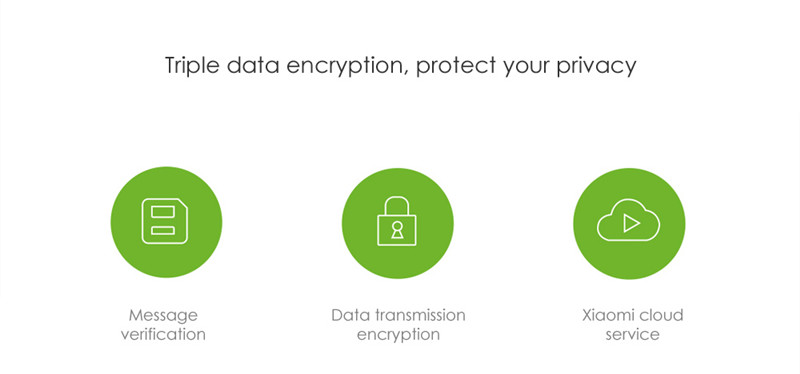Screen dimensions: 800x374
Task: Click the upper slot of the card icon
Action: coord(163,211)
